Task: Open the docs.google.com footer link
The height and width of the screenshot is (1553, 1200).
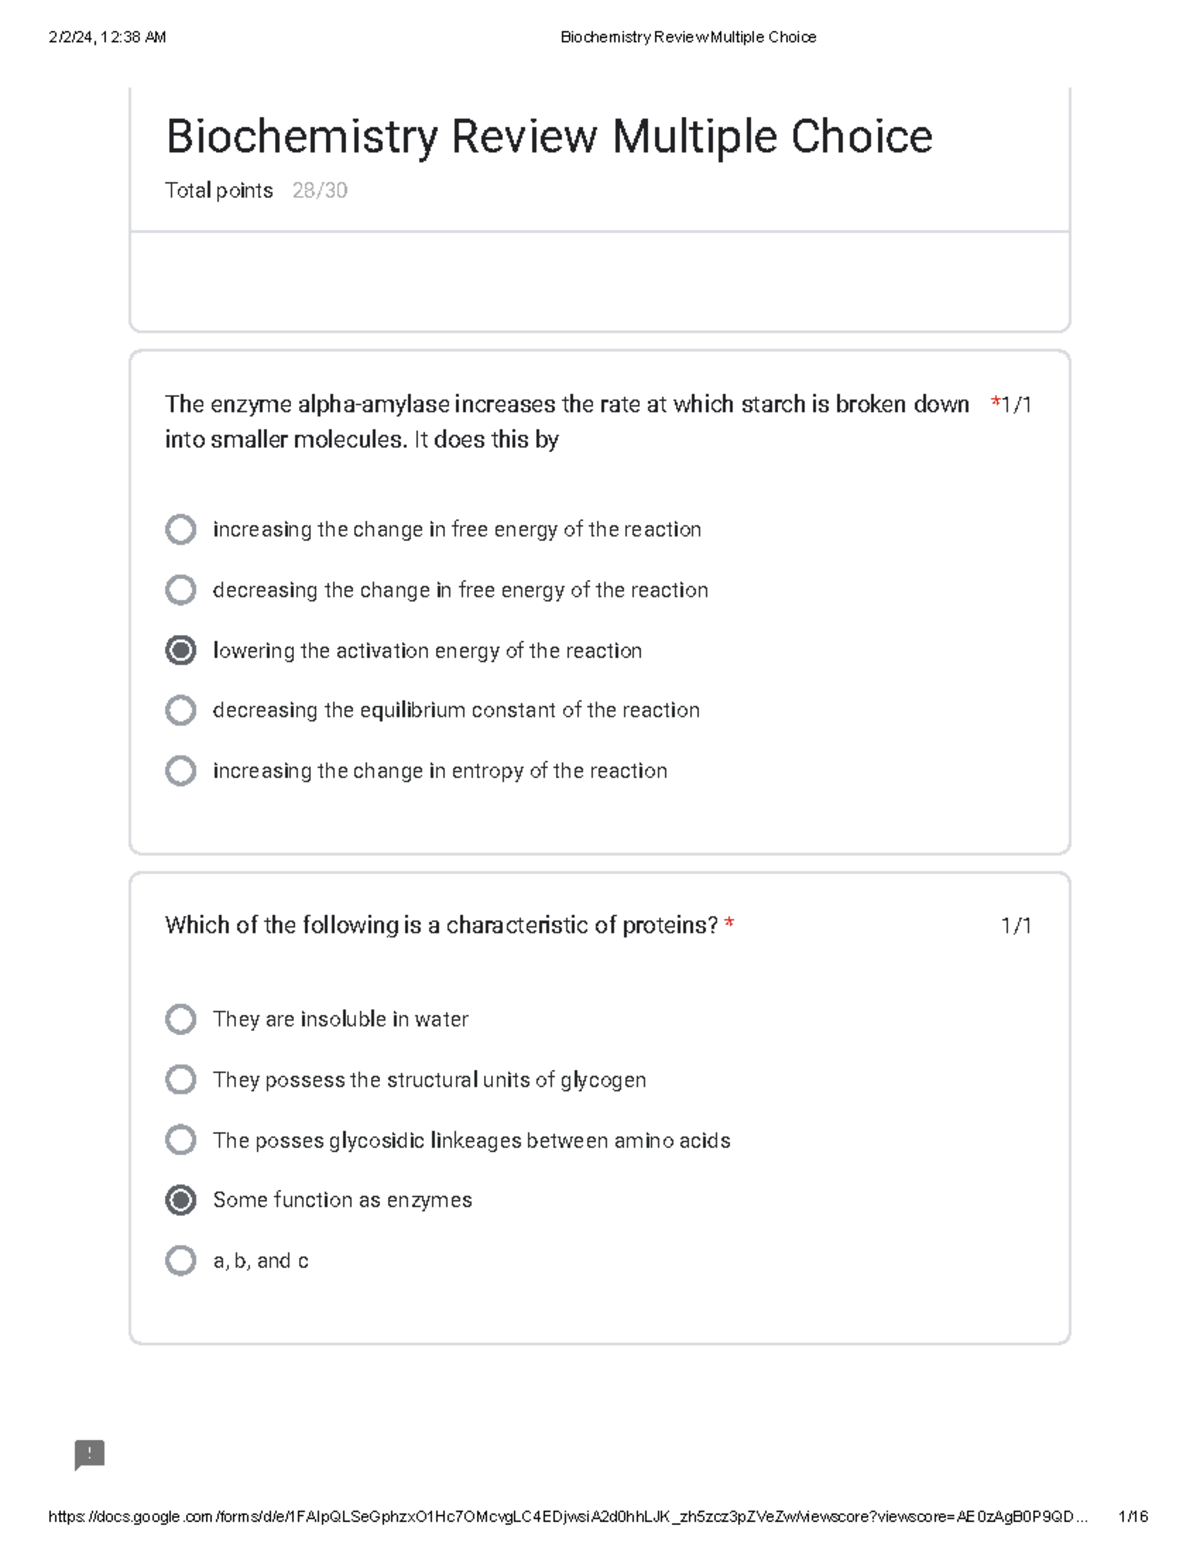Action: [x=570, y=1516]
